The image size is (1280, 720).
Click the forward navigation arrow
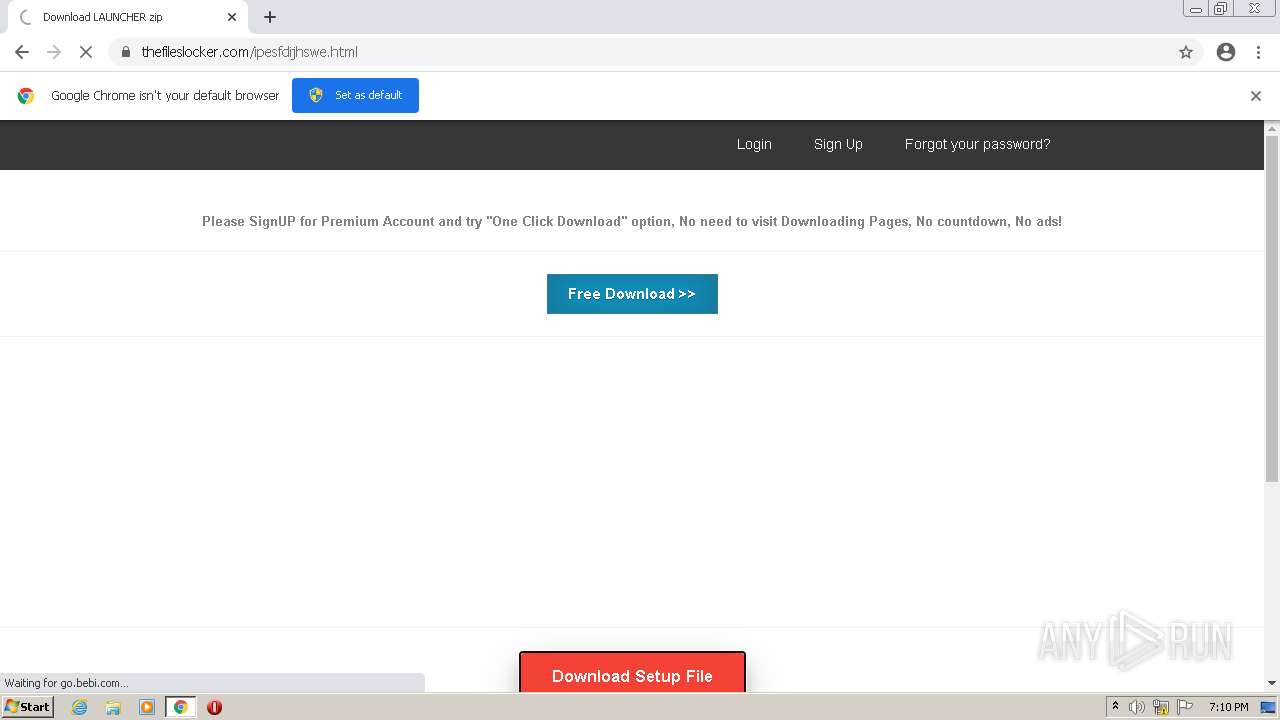(54, 52)
